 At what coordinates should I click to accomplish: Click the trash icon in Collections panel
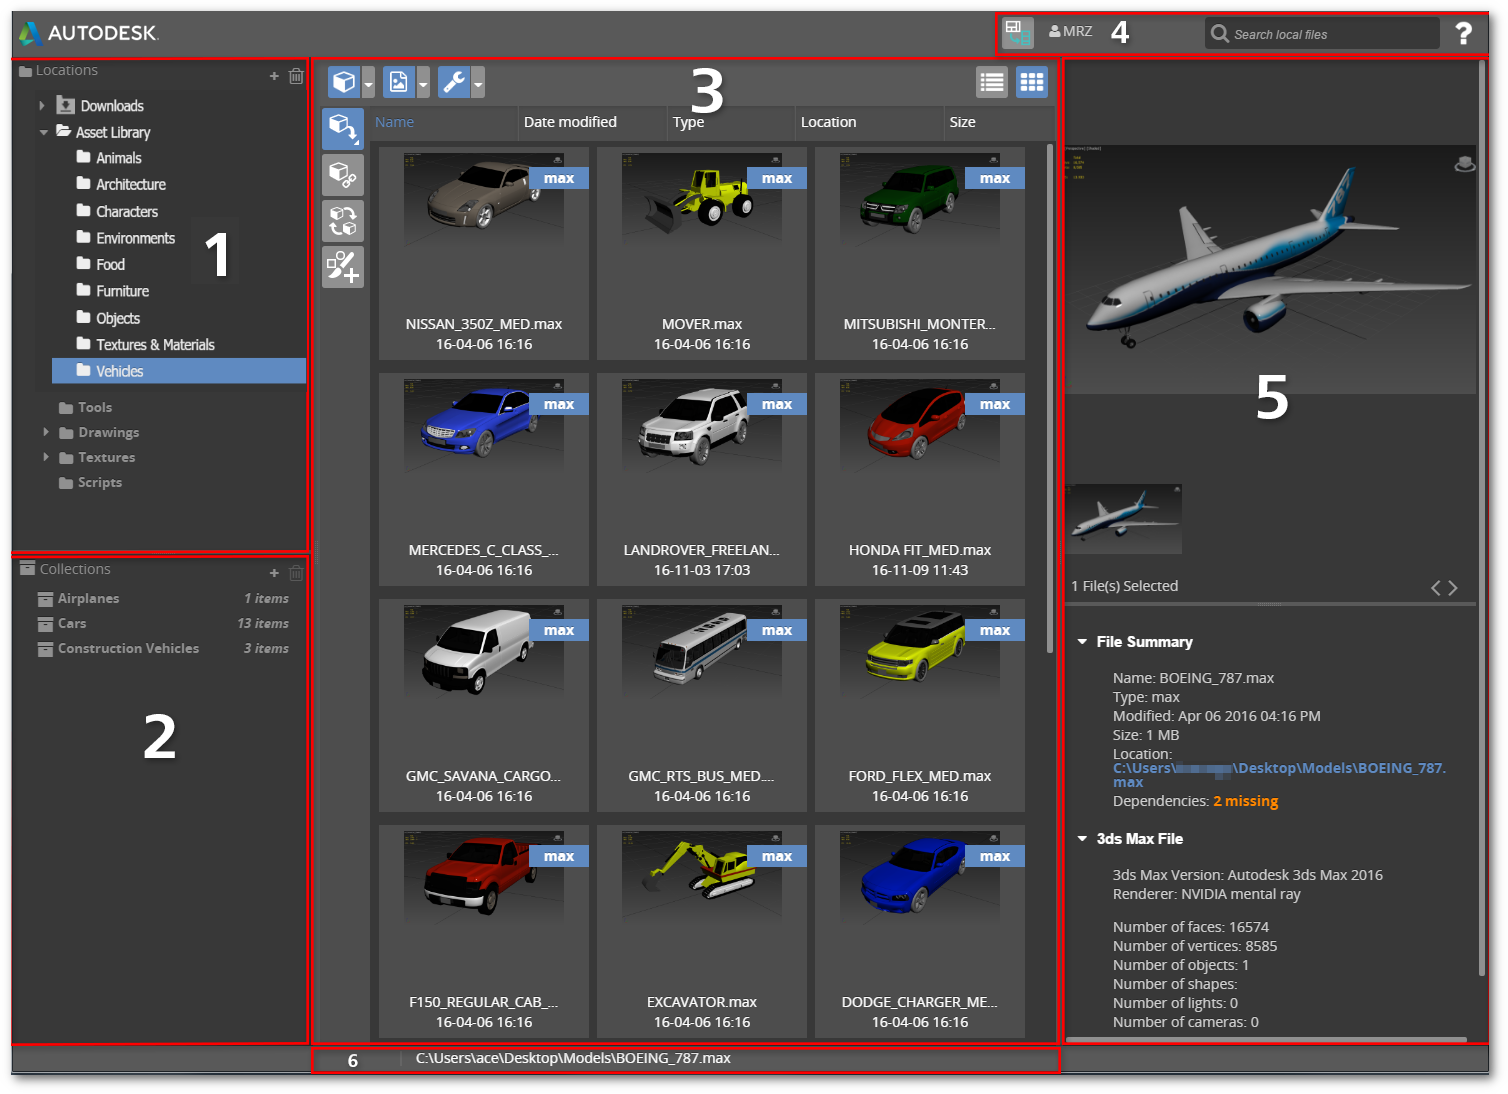pyautogui.click(x=296, y=573)
